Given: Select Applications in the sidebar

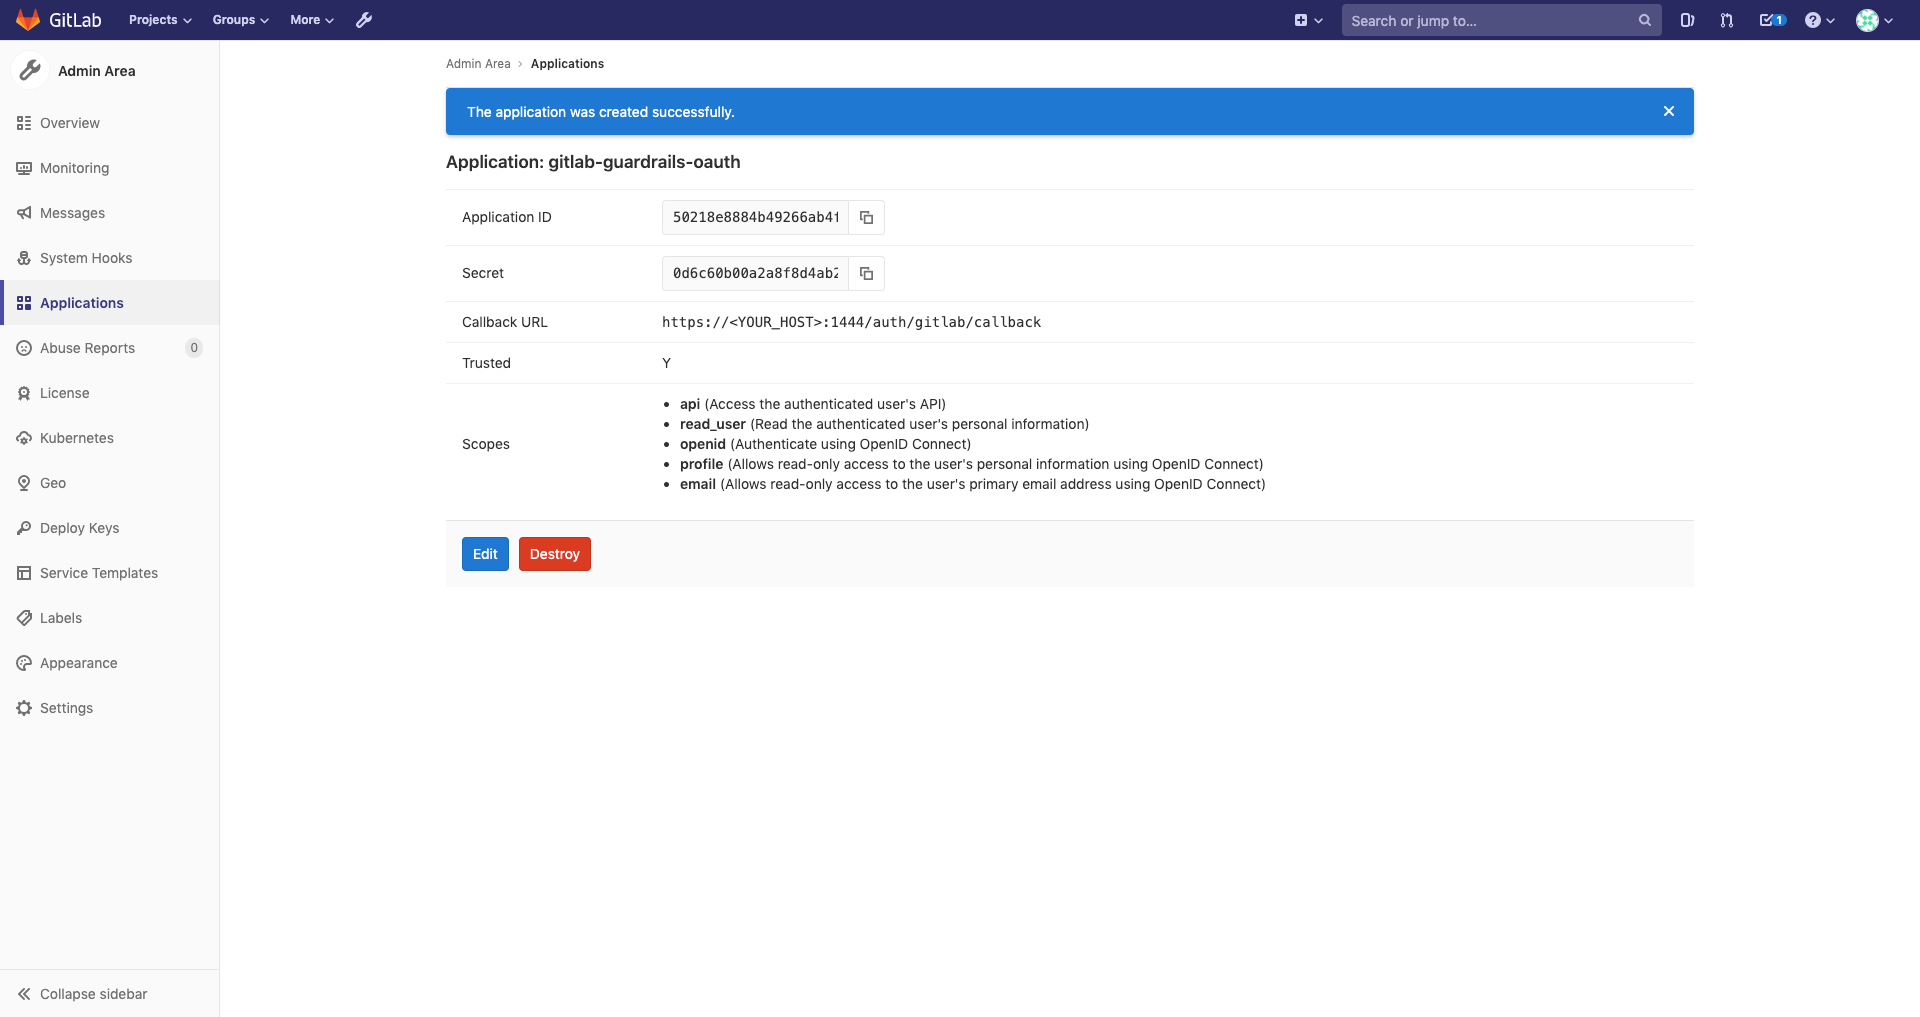Looking at the screenshot, I should [x=110, y=303].
